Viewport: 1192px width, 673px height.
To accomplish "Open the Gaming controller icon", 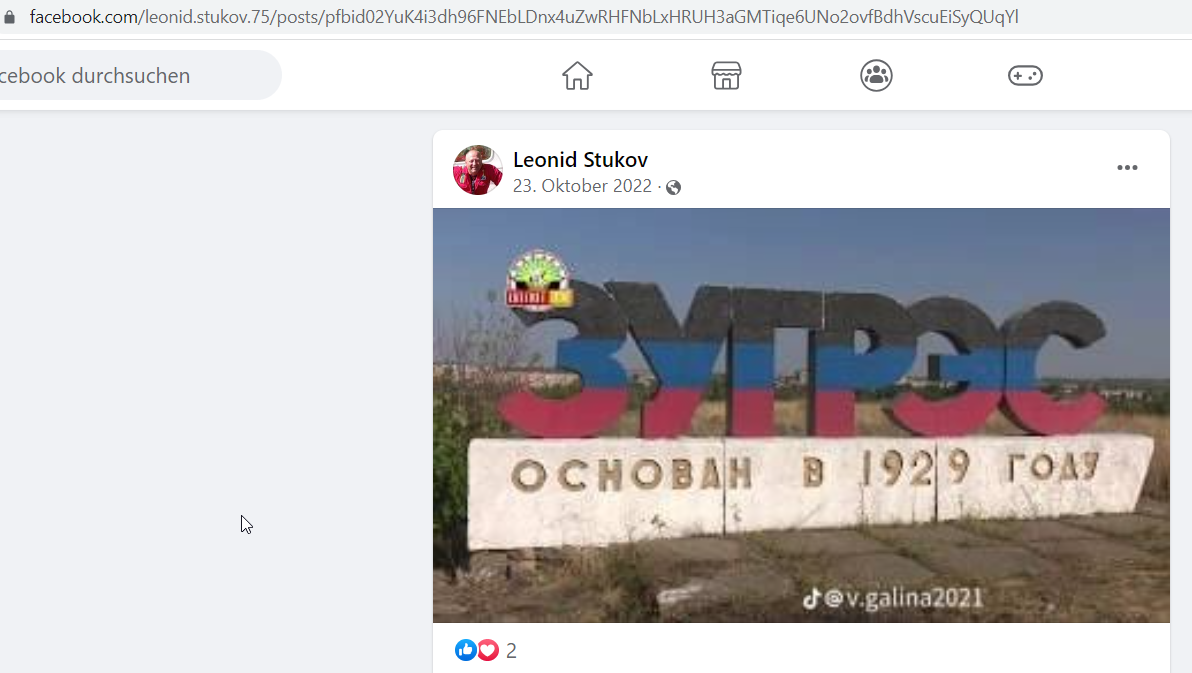I will click(1026, 75).
